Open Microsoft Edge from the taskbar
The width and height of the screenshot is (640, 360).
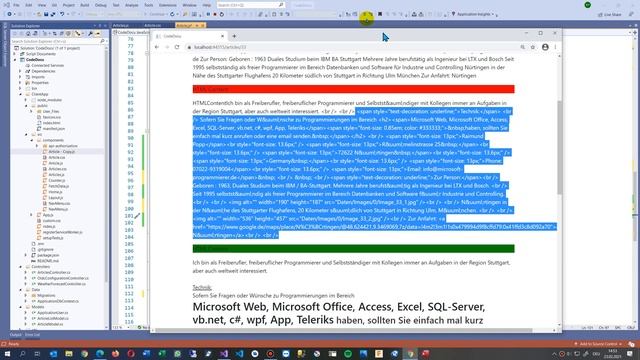click(x=100, y=353)
